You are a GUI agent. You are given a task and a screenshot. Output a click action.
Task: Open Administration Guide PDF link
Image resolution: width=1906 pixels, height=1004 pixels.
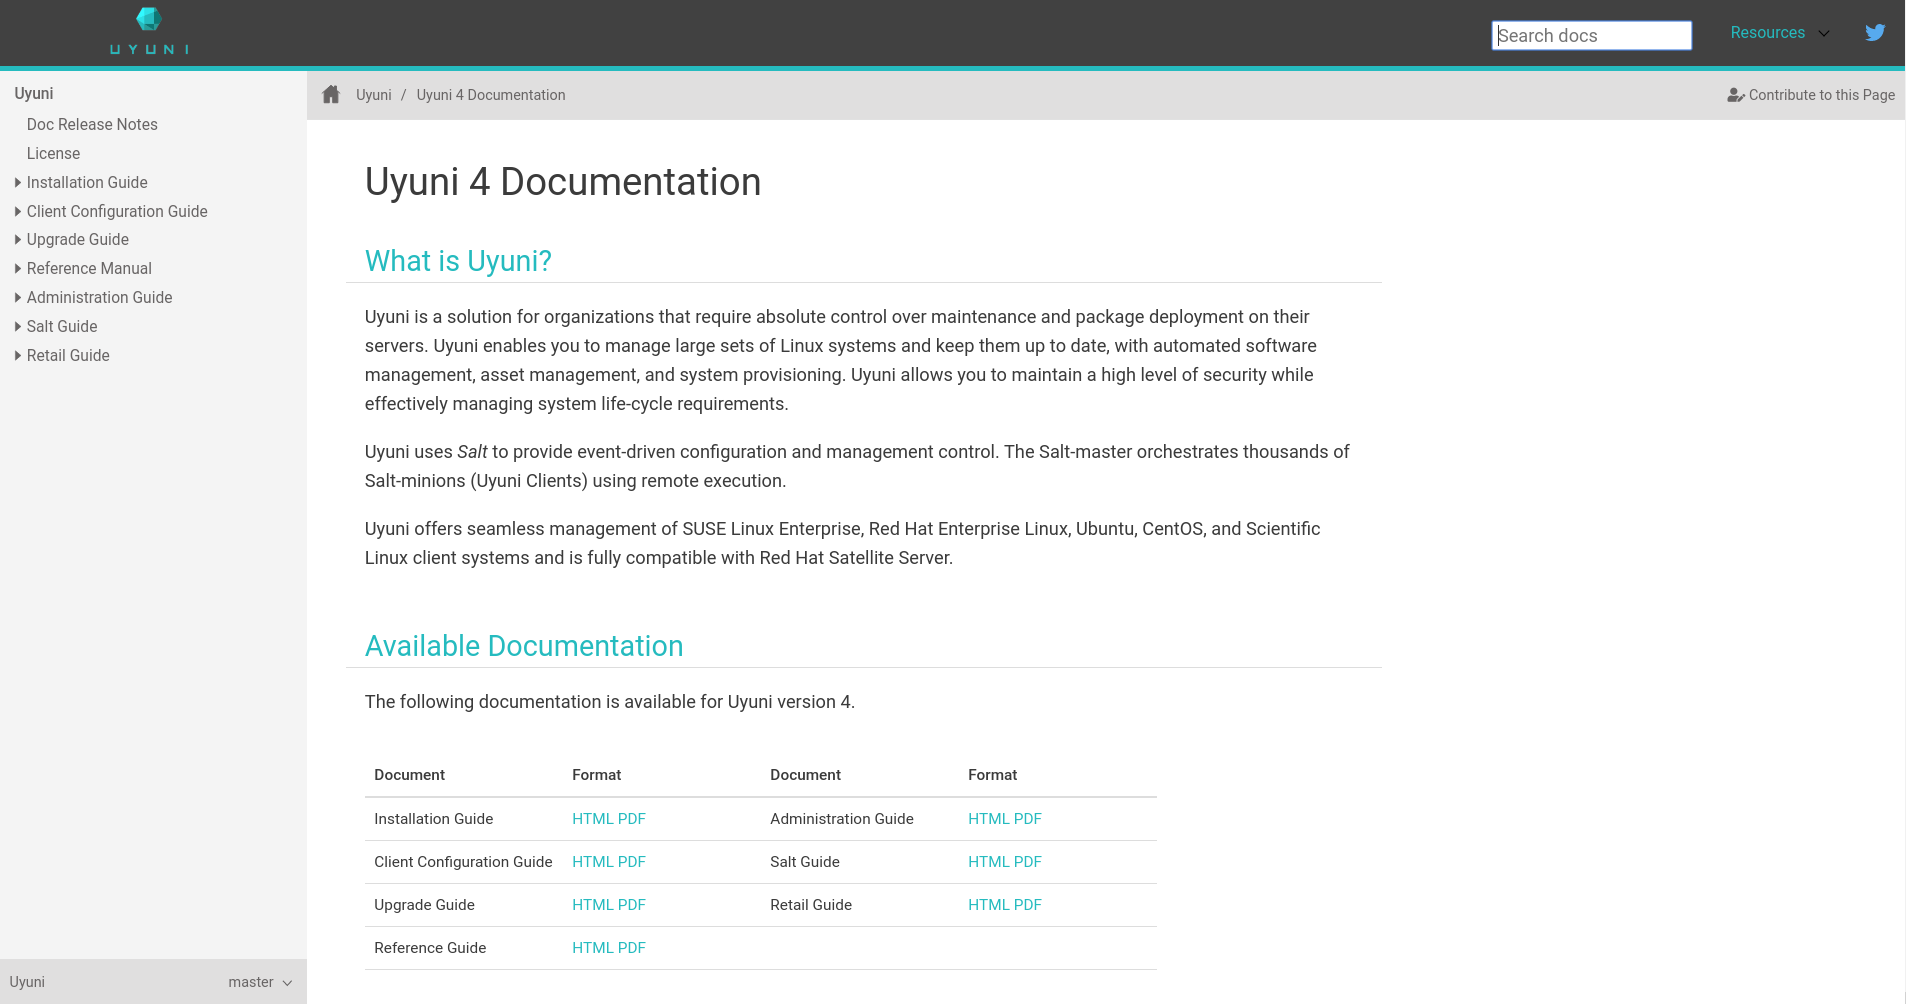(1028, 819)
